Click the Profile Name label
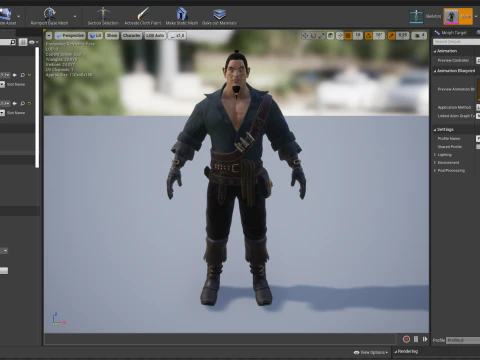The height and width of the screenshot is (360, 480). coord(449,138)
